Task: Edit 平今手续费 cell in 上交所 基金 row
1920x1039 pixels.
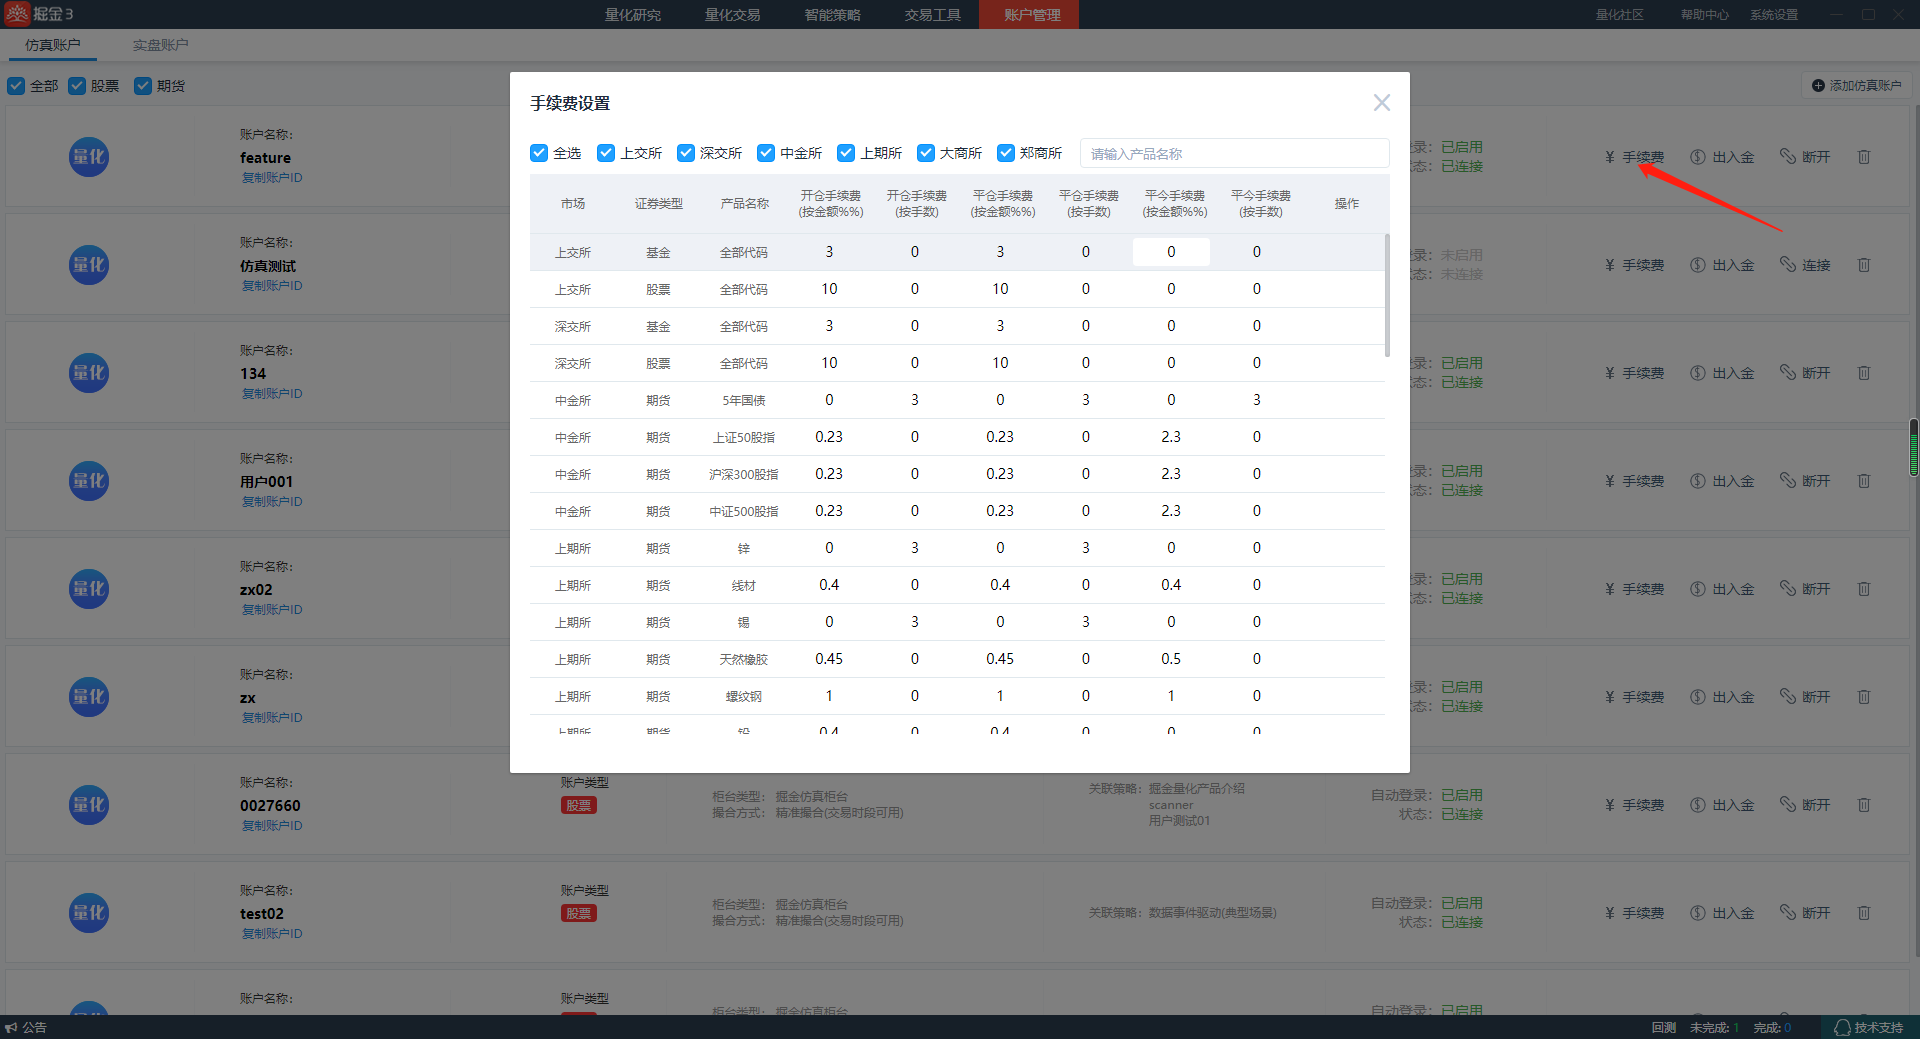Action: pos(1171,252)
